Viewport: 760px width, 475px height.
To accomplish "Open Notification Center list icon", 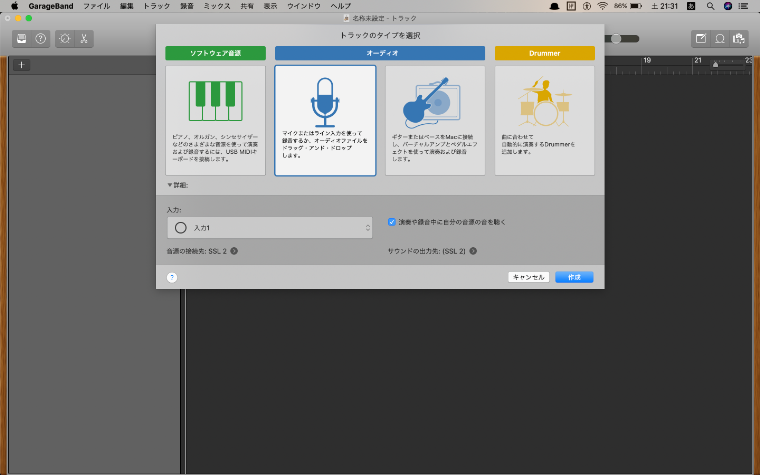I will 744,6.
